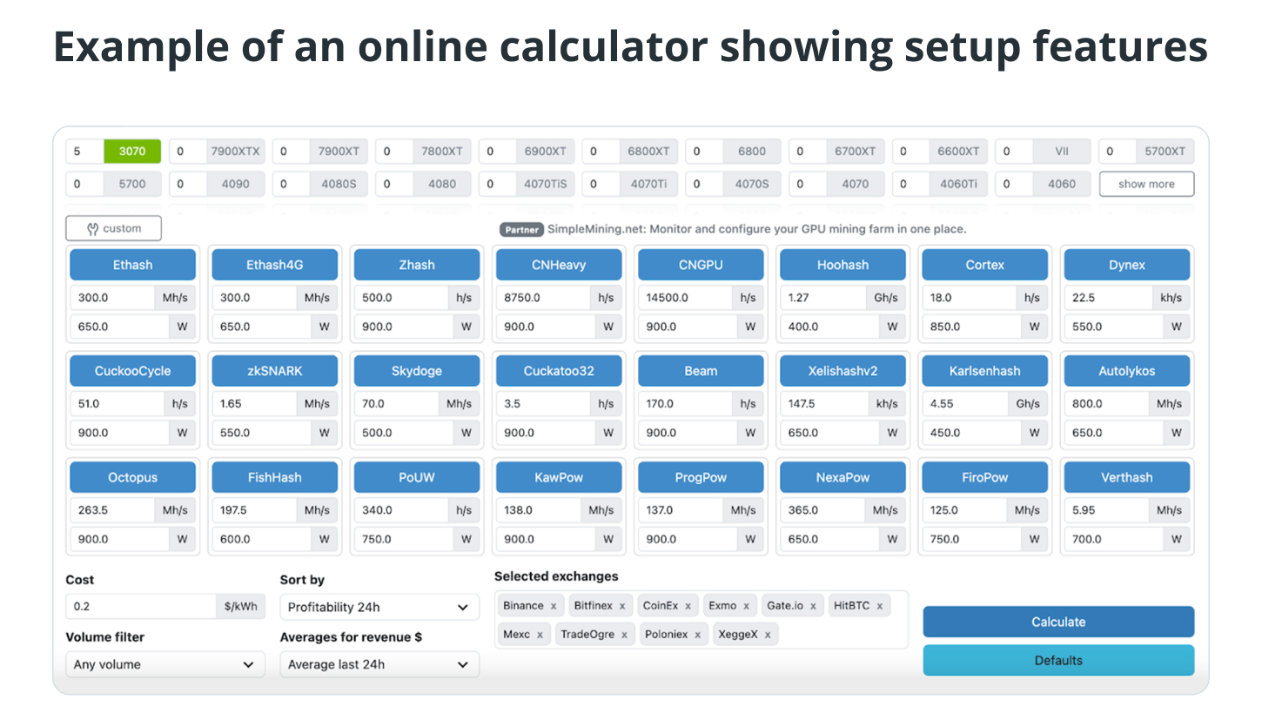
Task: Remove TradeOgre exchange tag
Action: coord(624,634)
